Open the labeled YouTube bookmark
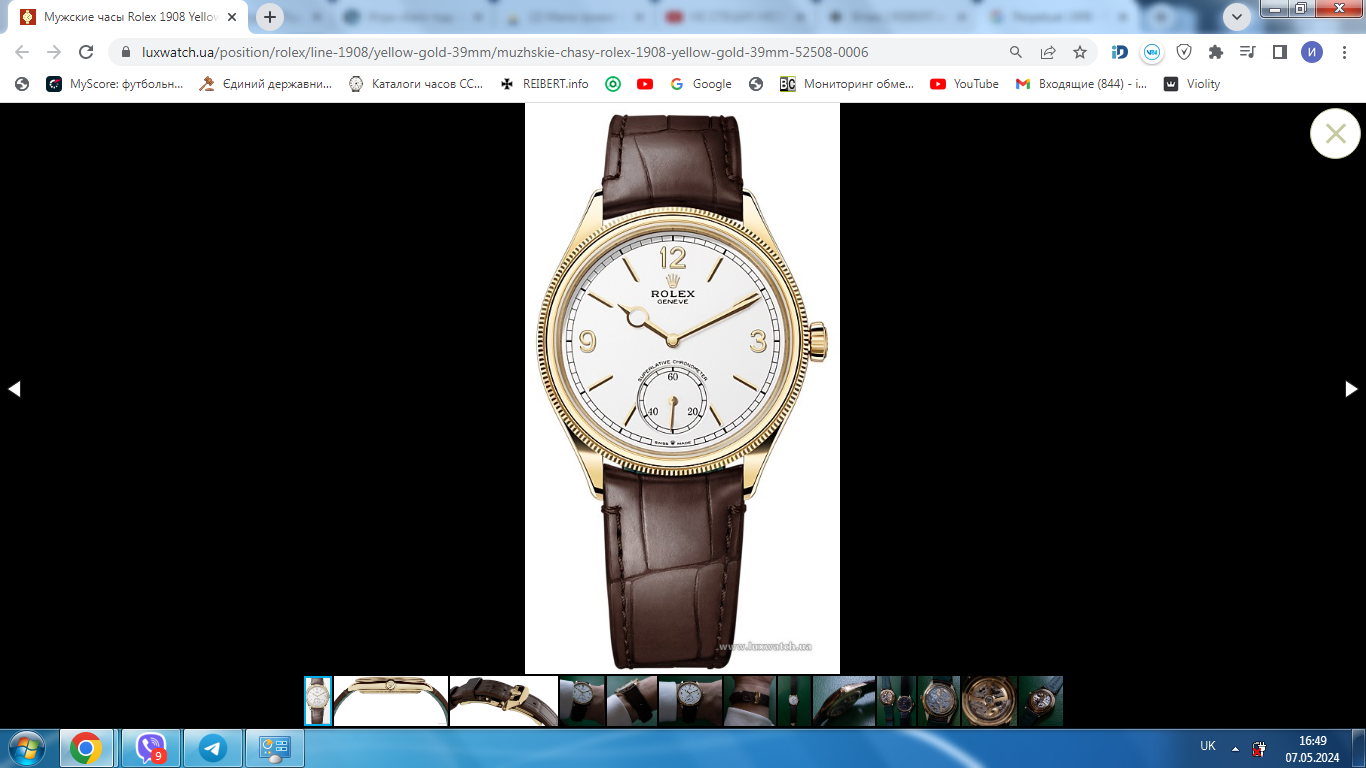1366x768 pixels. [964, 84]
